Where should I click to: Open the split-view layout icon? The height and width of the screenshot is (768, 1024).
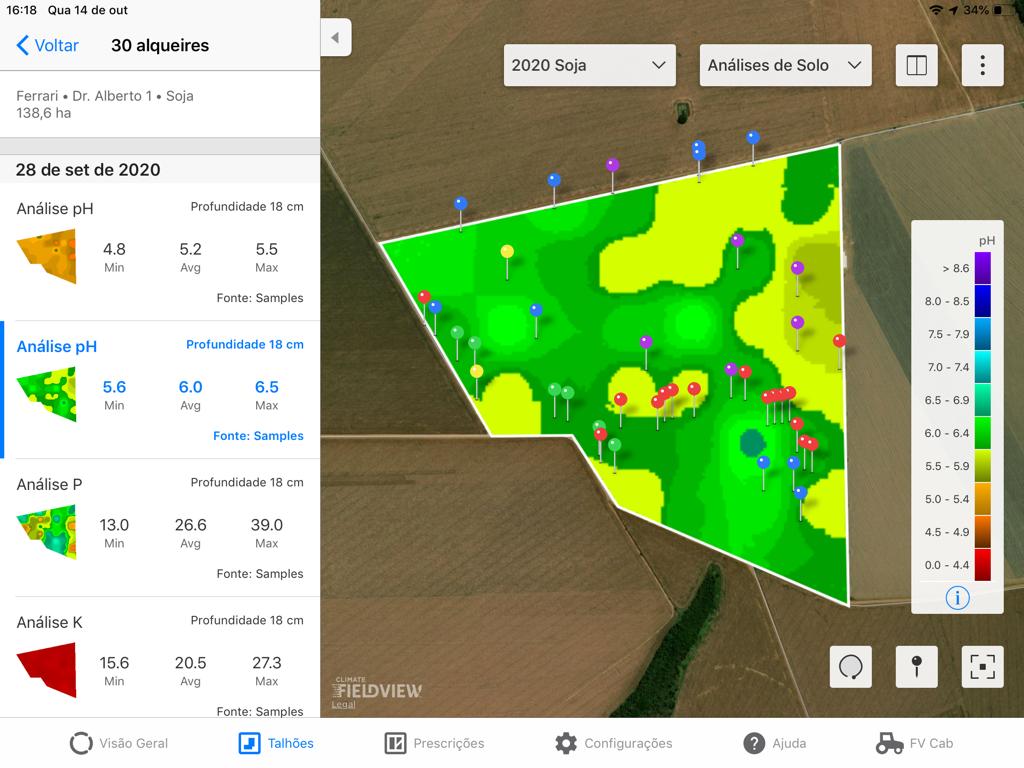(x=916, y=65)
